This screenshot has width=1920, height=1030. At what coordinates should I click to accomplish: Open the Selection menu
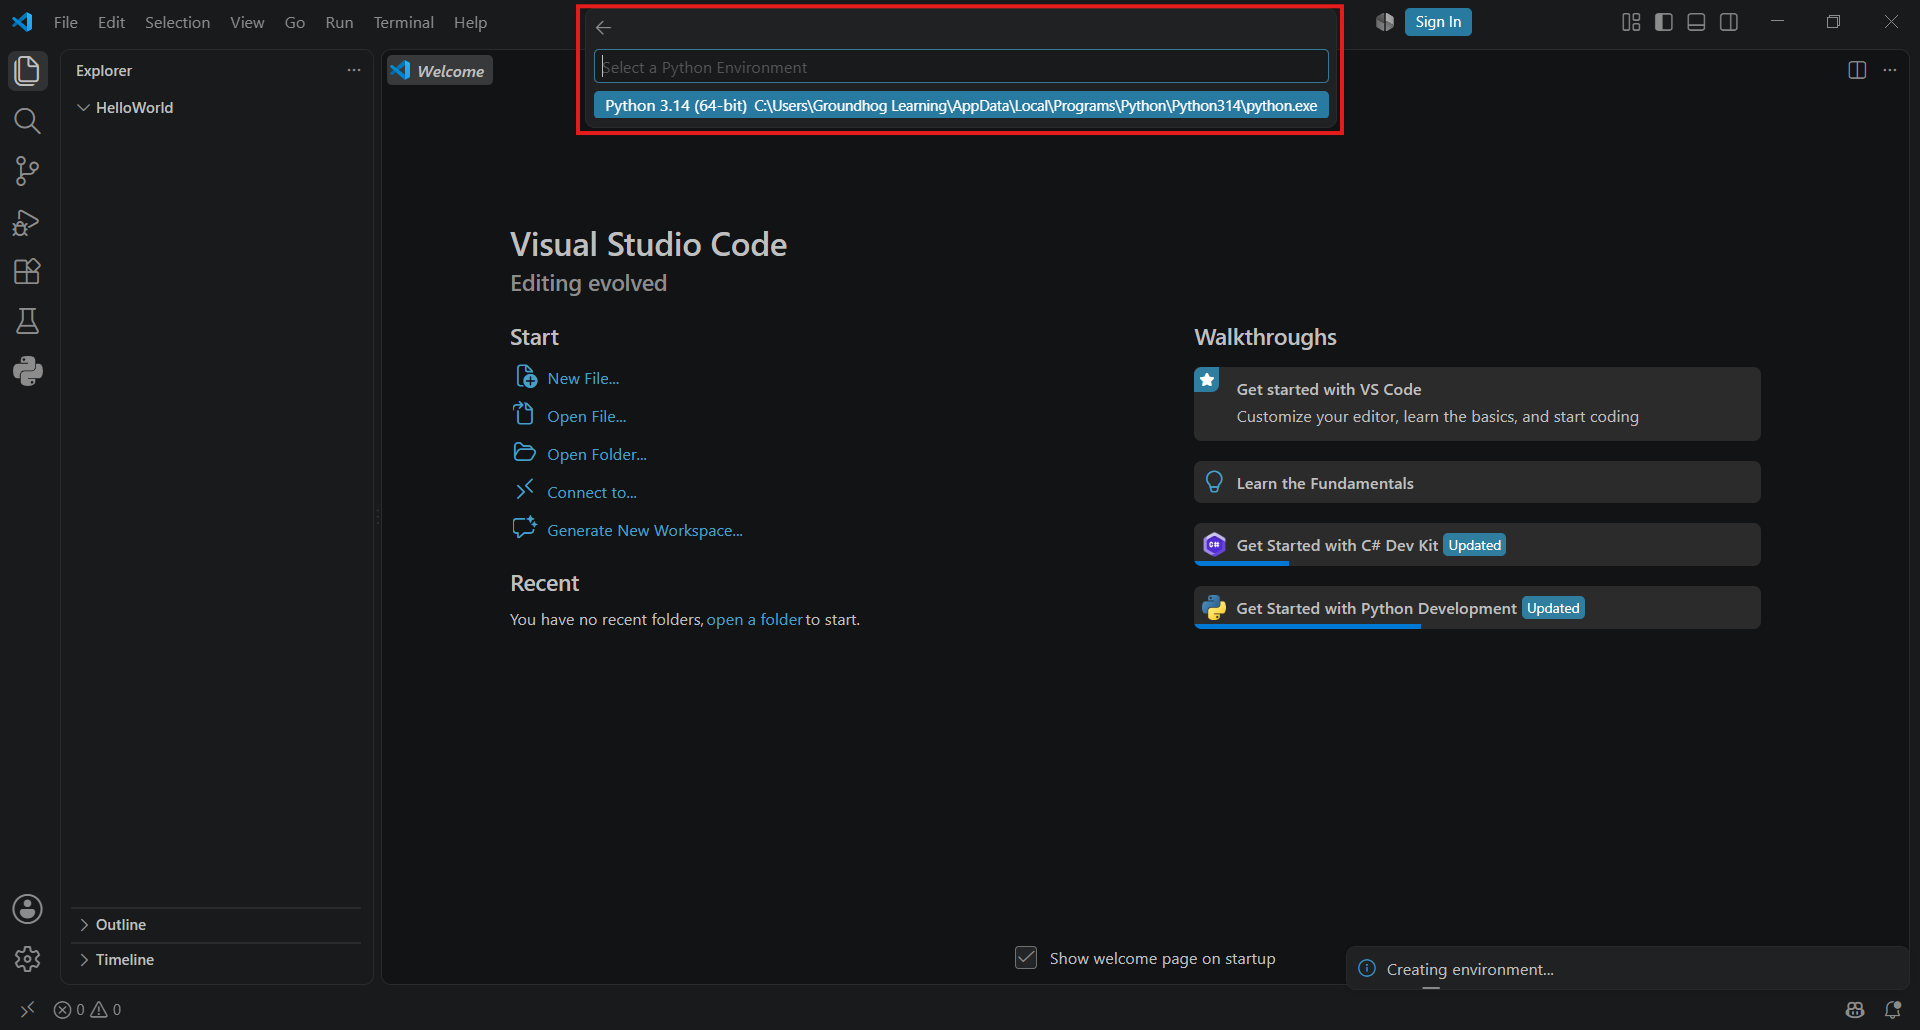(177, 22)
